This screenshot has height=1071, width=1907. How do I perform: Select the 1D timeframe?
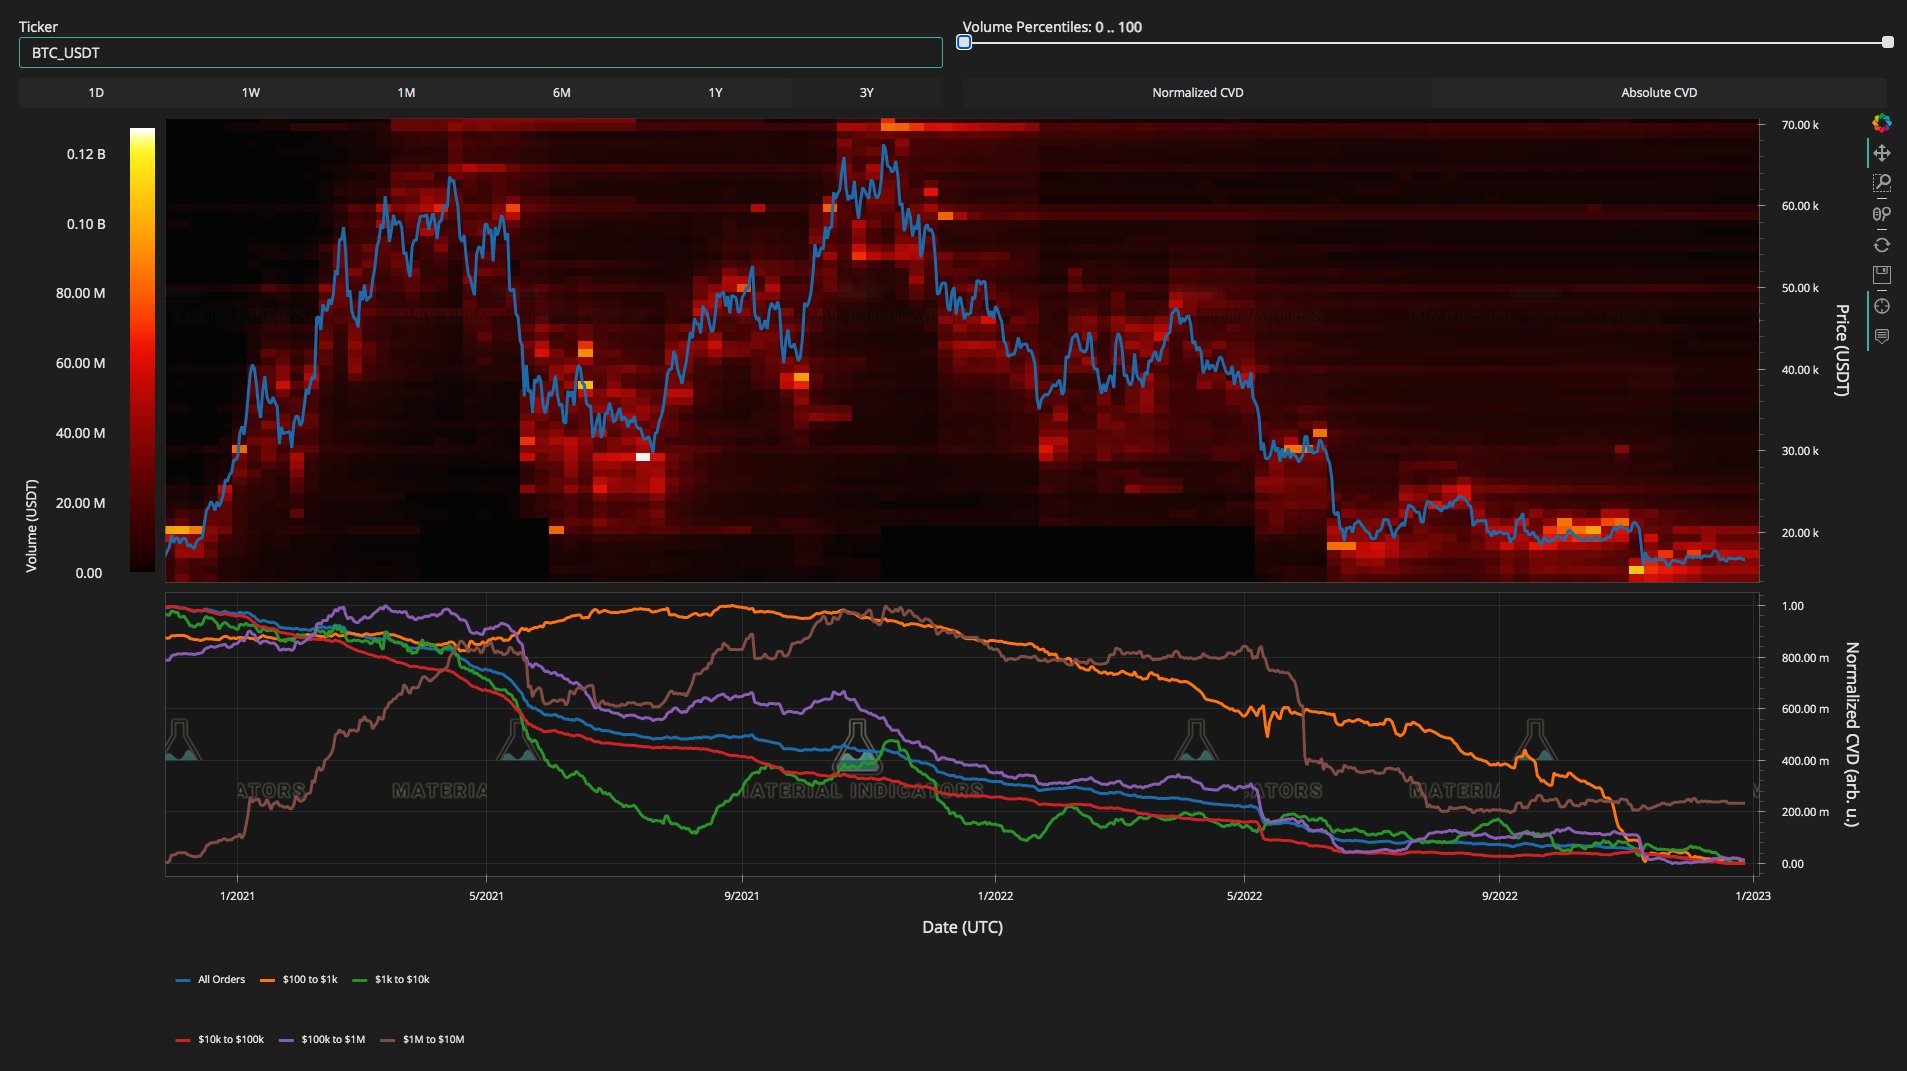96,93
